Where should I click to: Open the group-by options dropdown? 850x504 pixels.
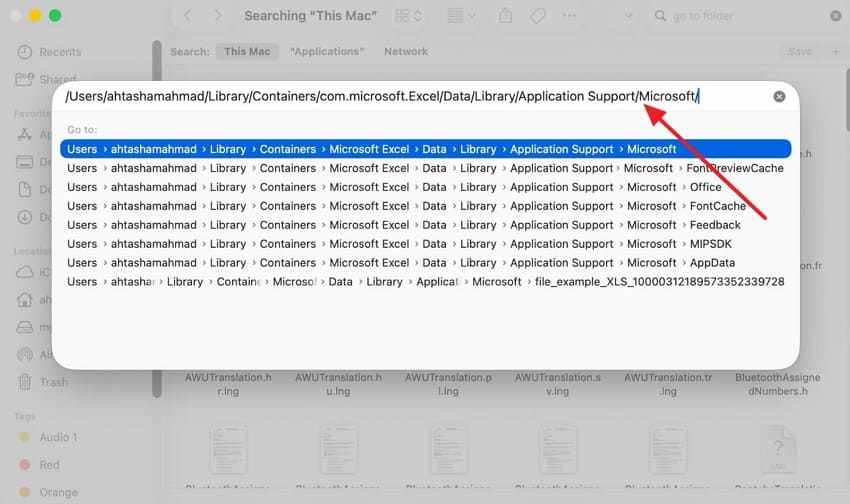coord(462,16)
